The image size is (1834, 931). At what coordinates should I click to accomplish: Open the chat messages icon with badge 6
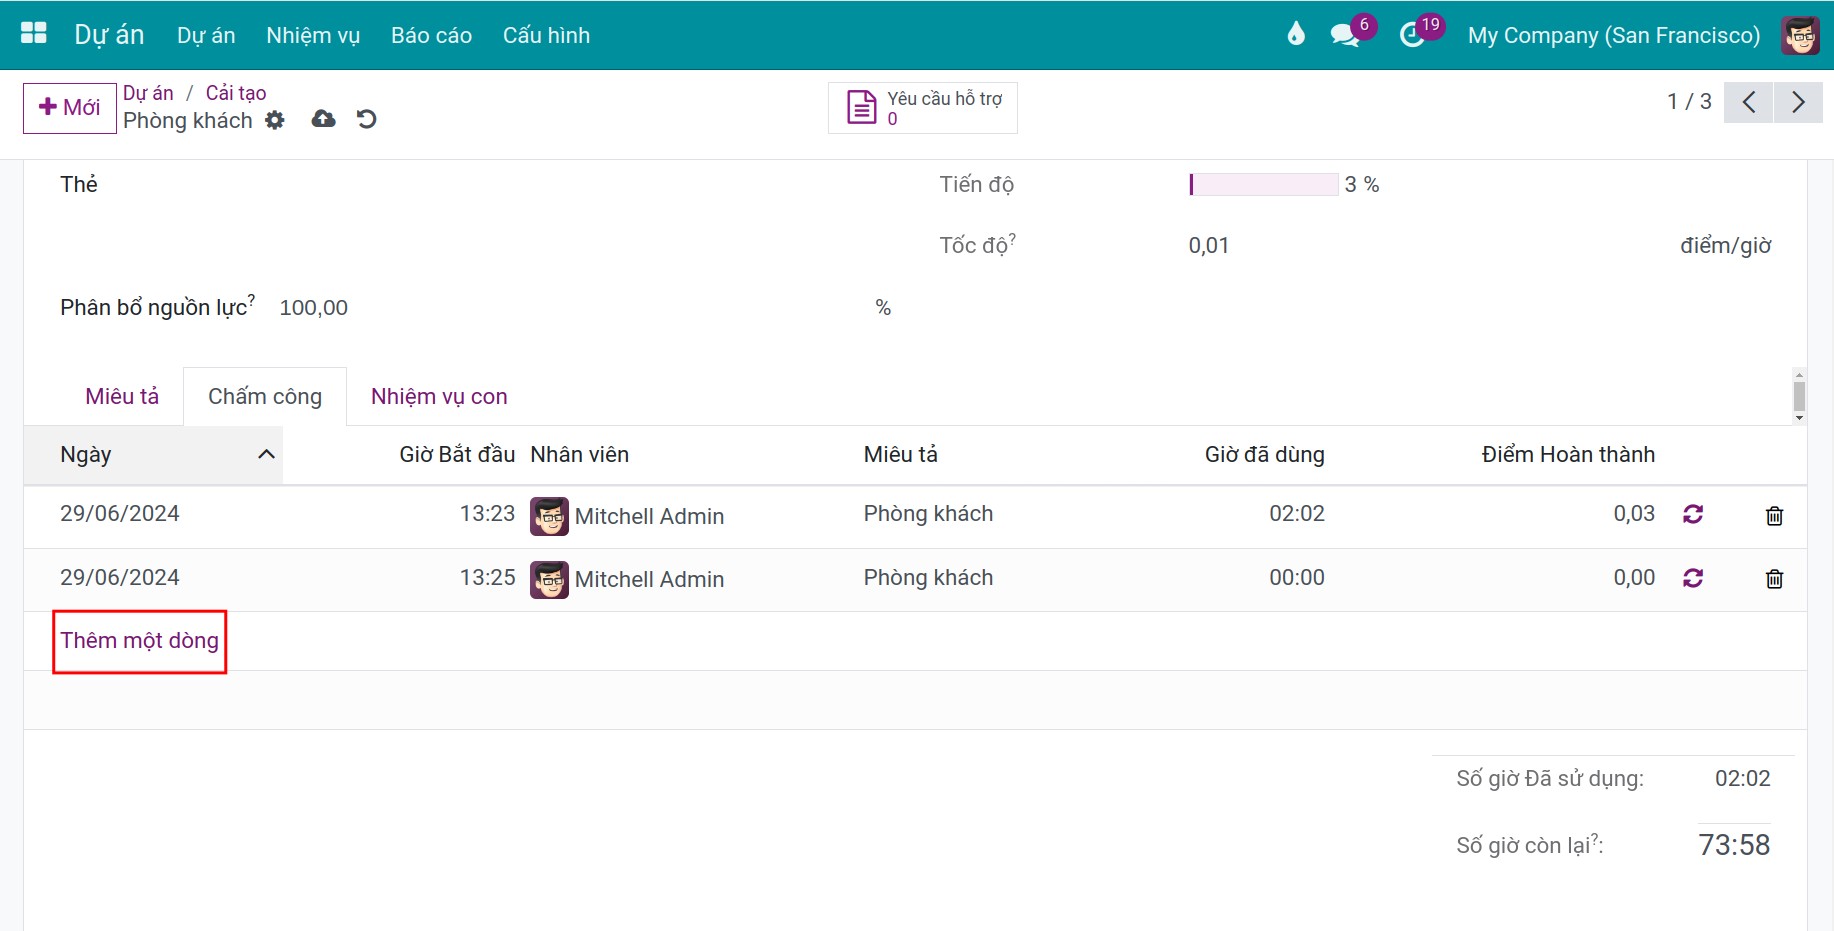pos(1345,35)
